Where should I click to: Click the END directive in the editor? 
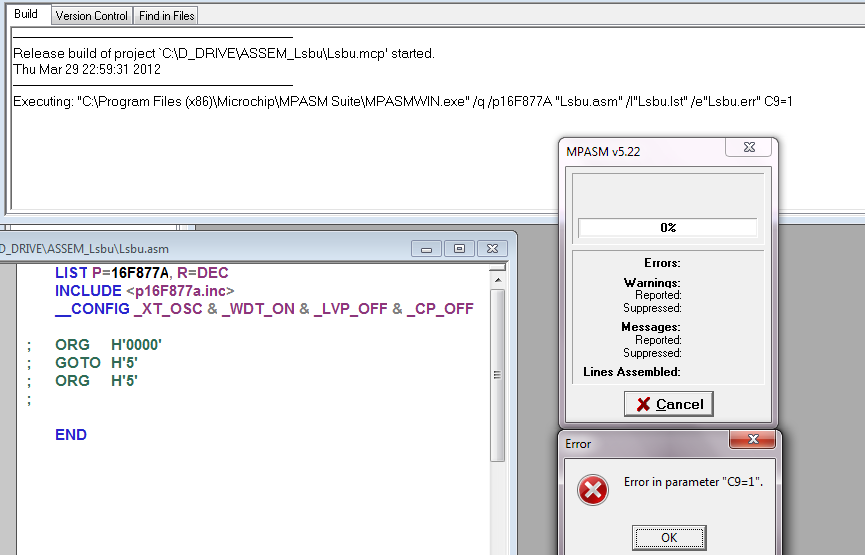click(71, 435)
